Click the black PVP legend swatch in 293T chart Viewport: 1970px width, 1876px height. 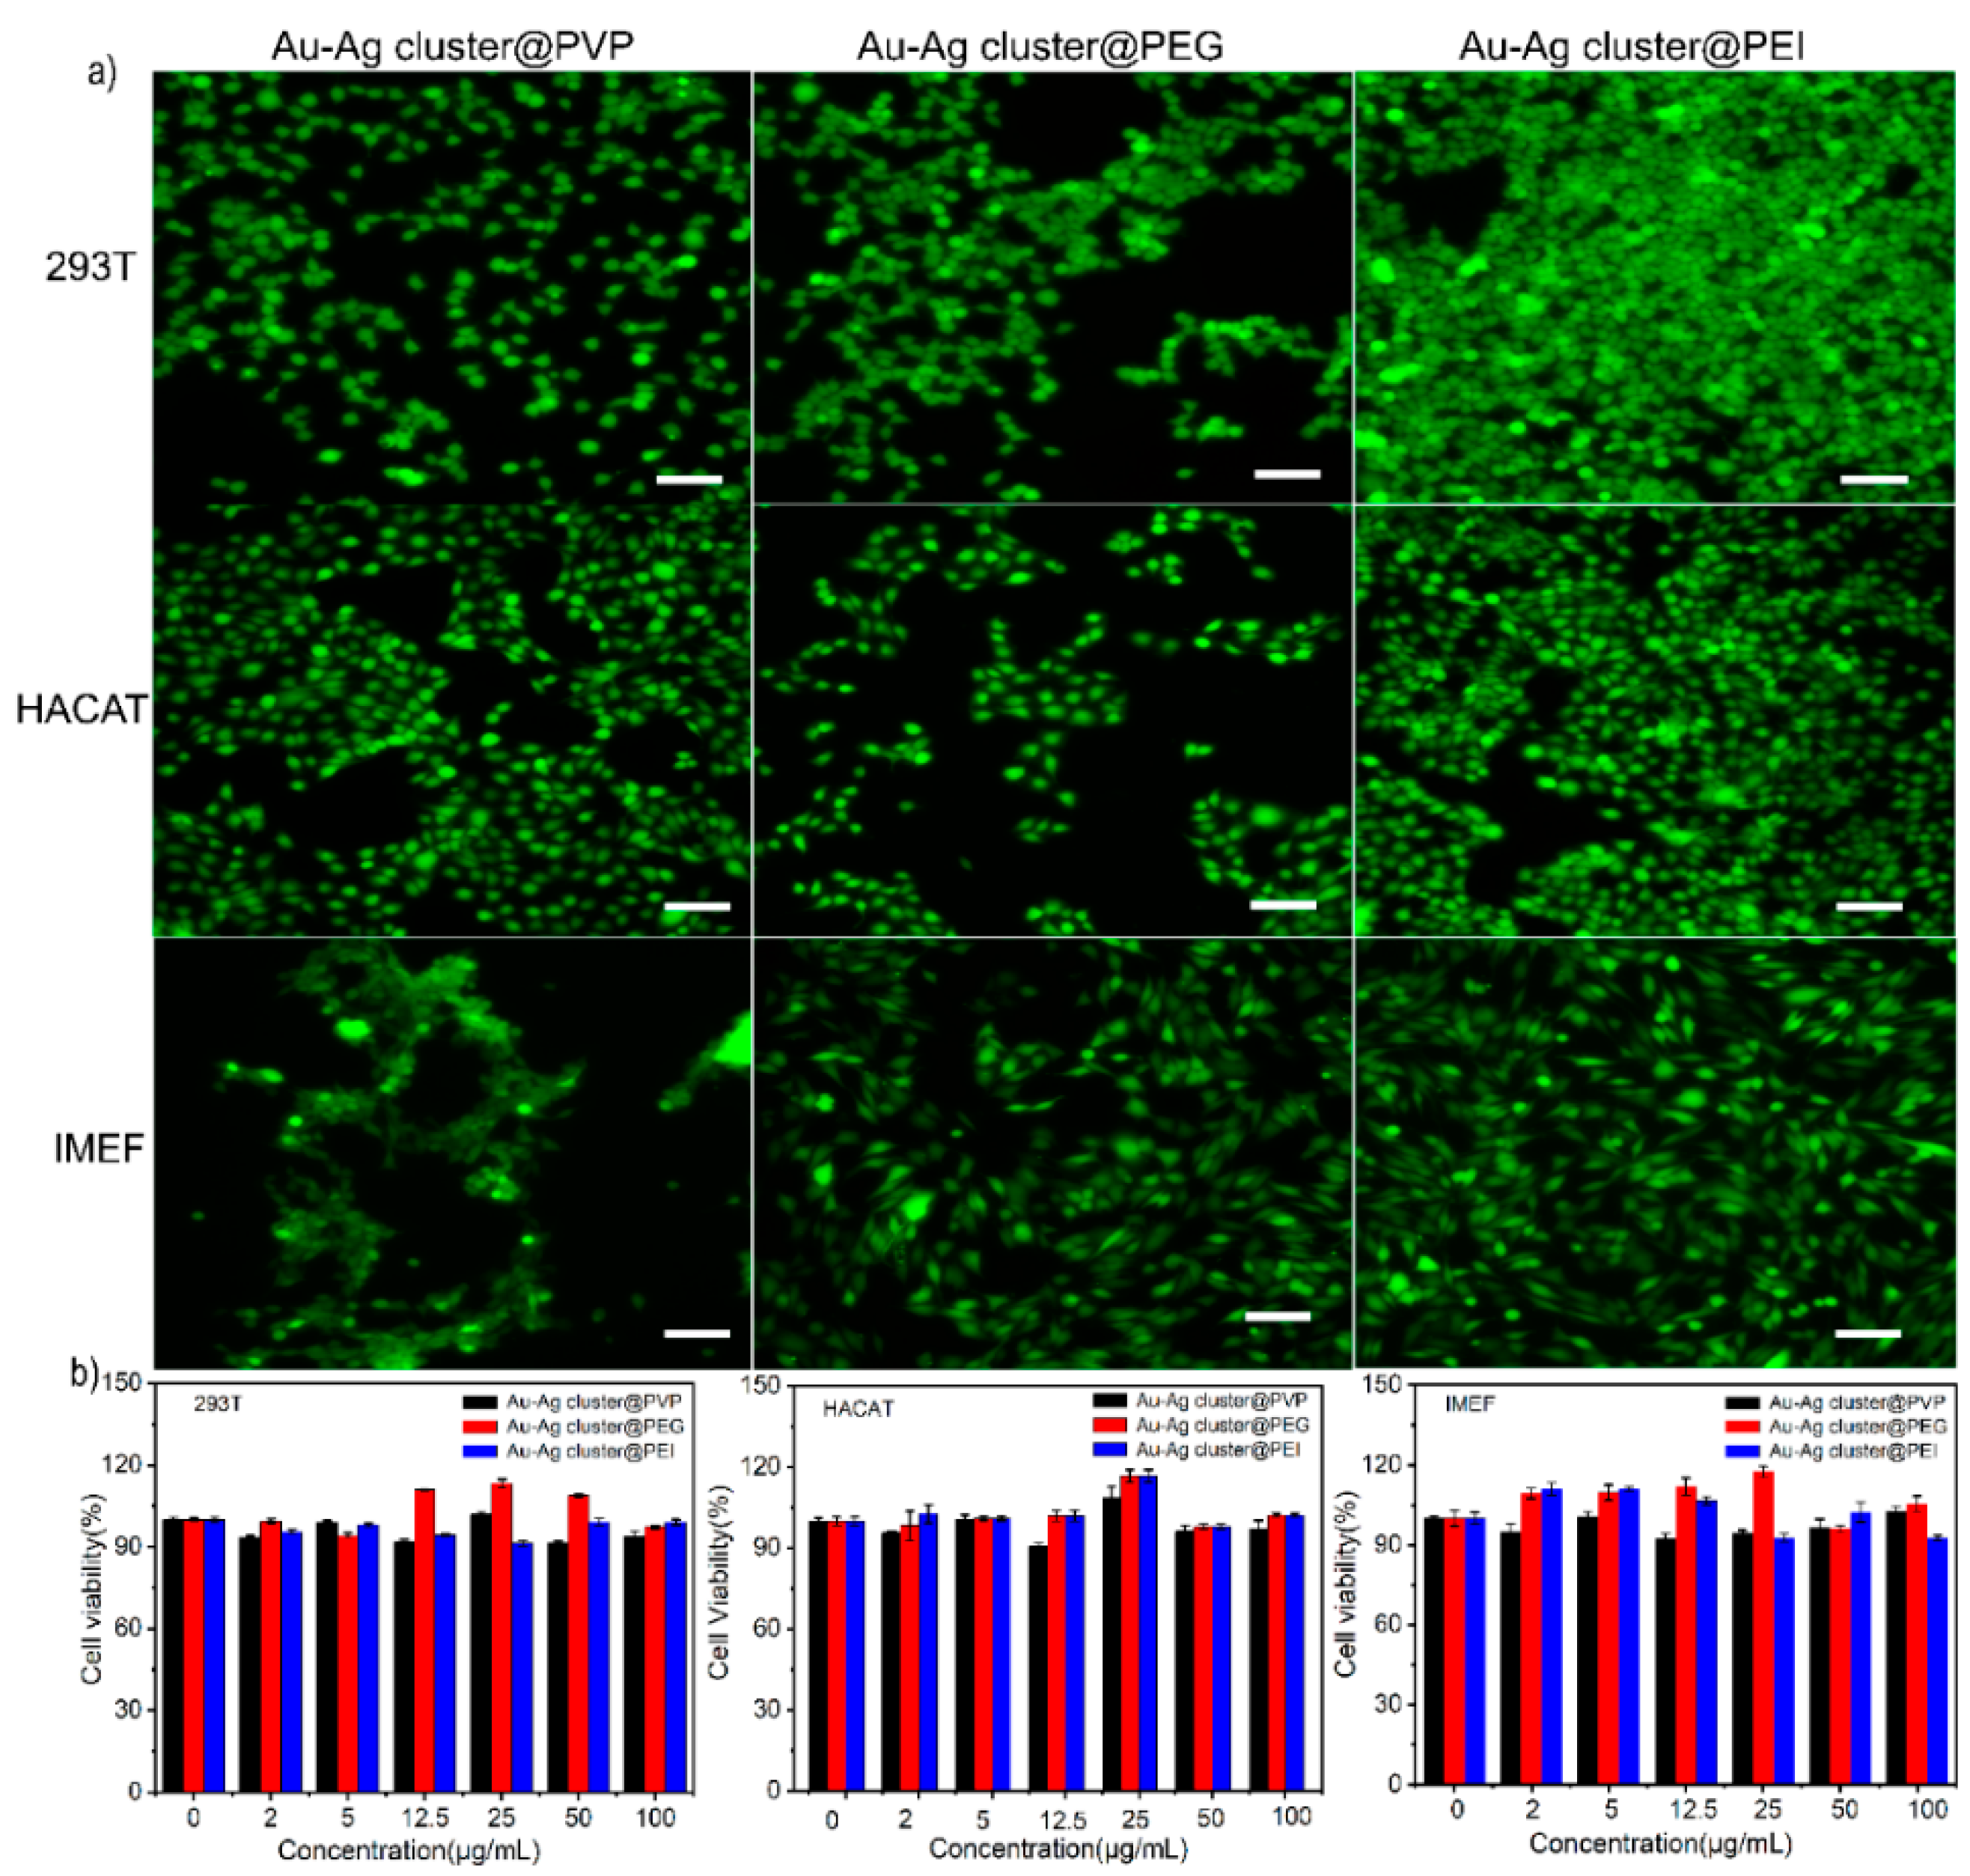[480, 1403]
